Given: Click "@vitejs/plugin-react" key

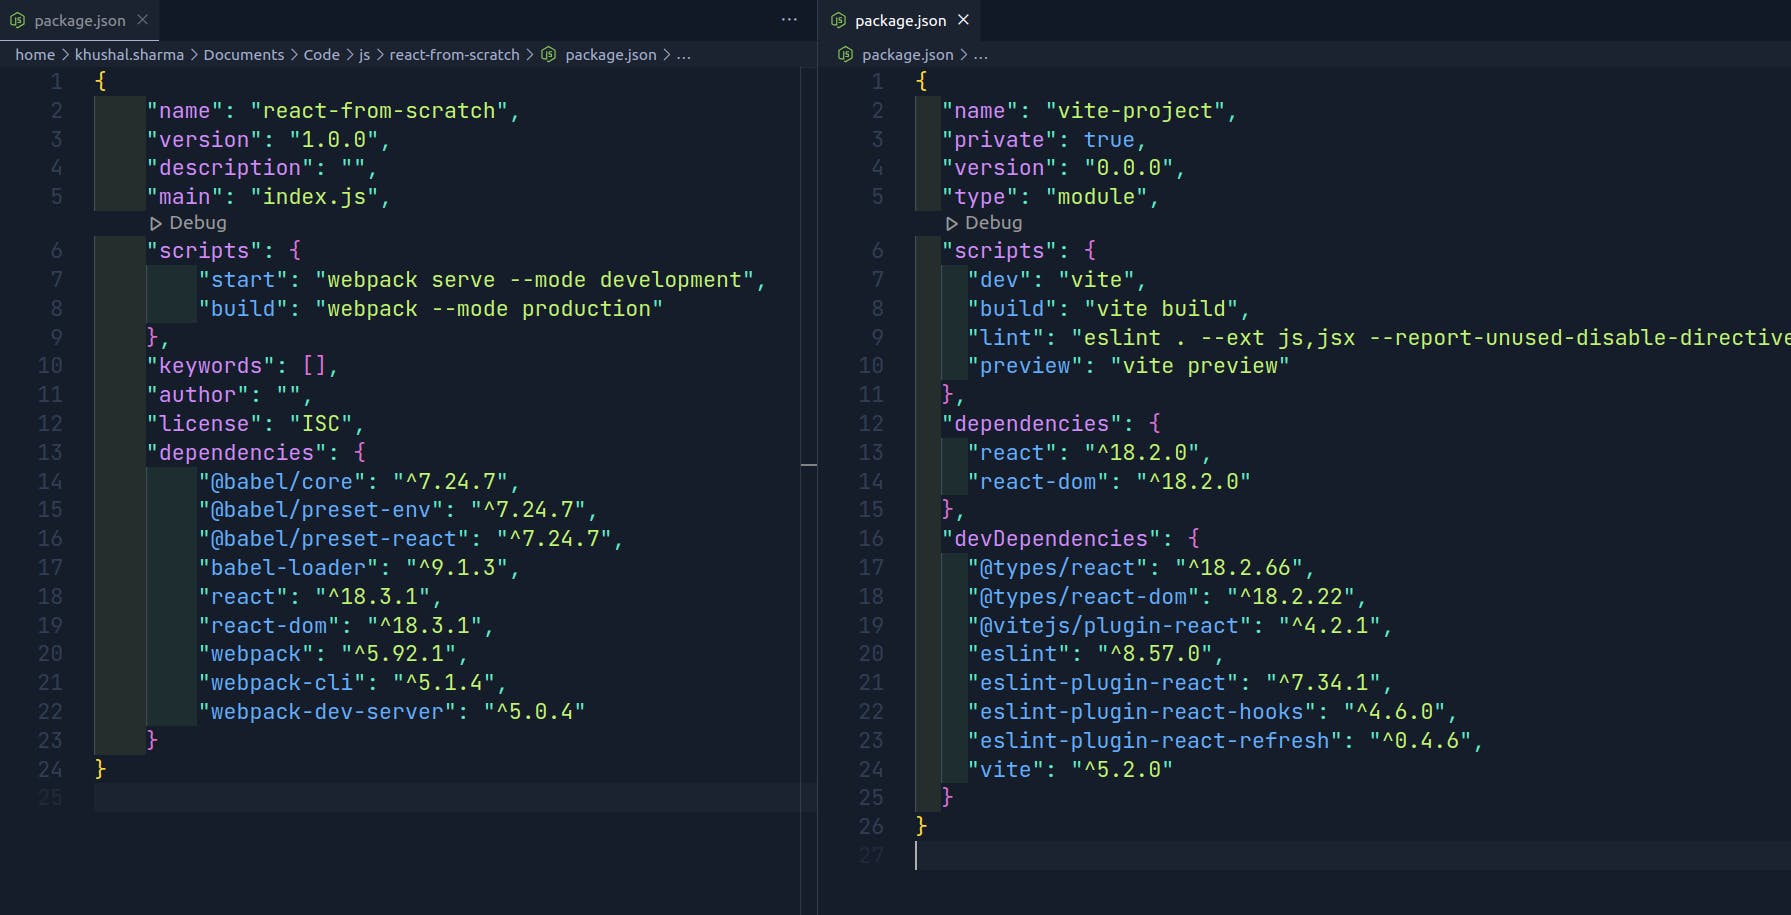Looking at the screenshot, I should [1109, 626].
